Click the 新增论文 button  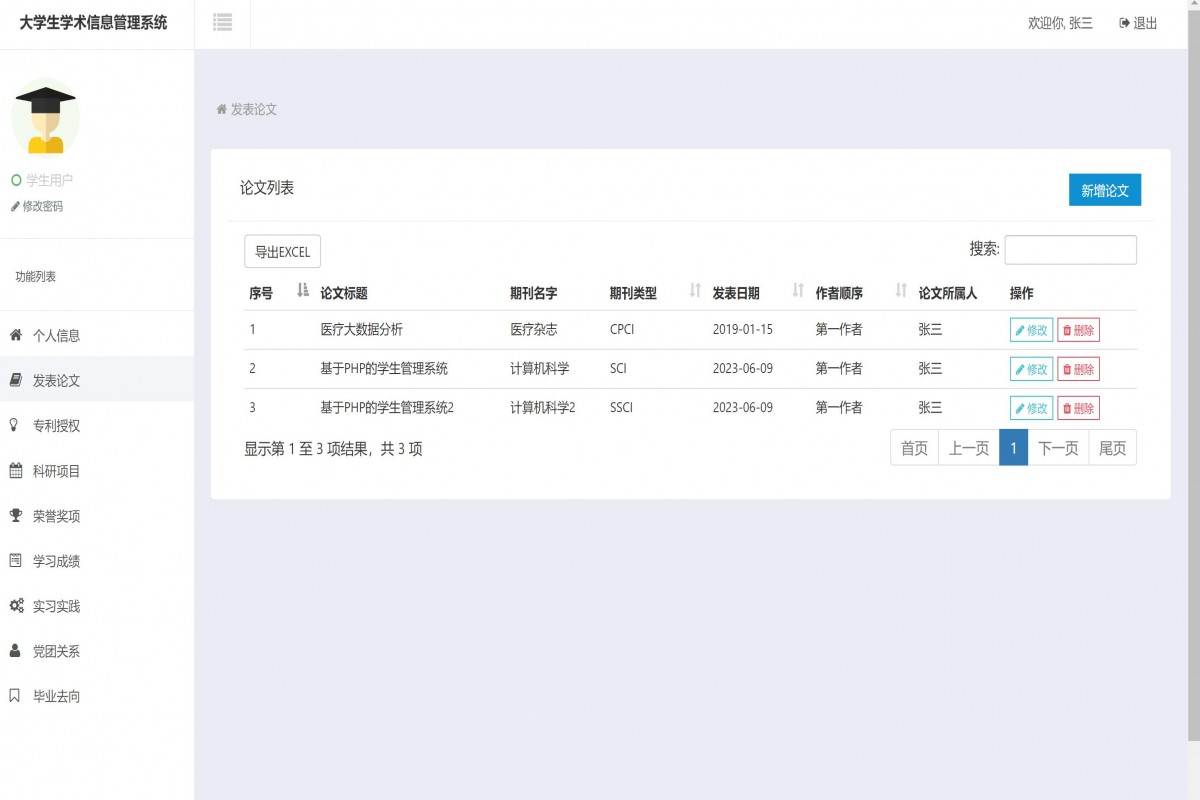click(1104, 189)
